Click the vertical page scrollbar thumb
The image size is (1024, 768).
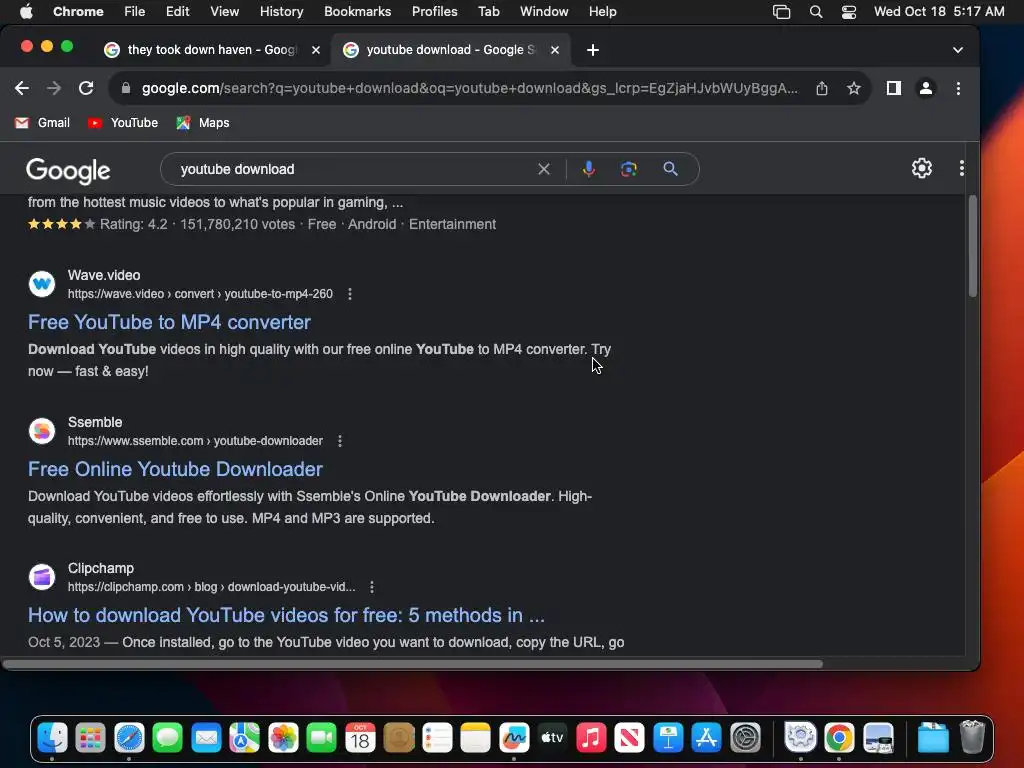972,246
